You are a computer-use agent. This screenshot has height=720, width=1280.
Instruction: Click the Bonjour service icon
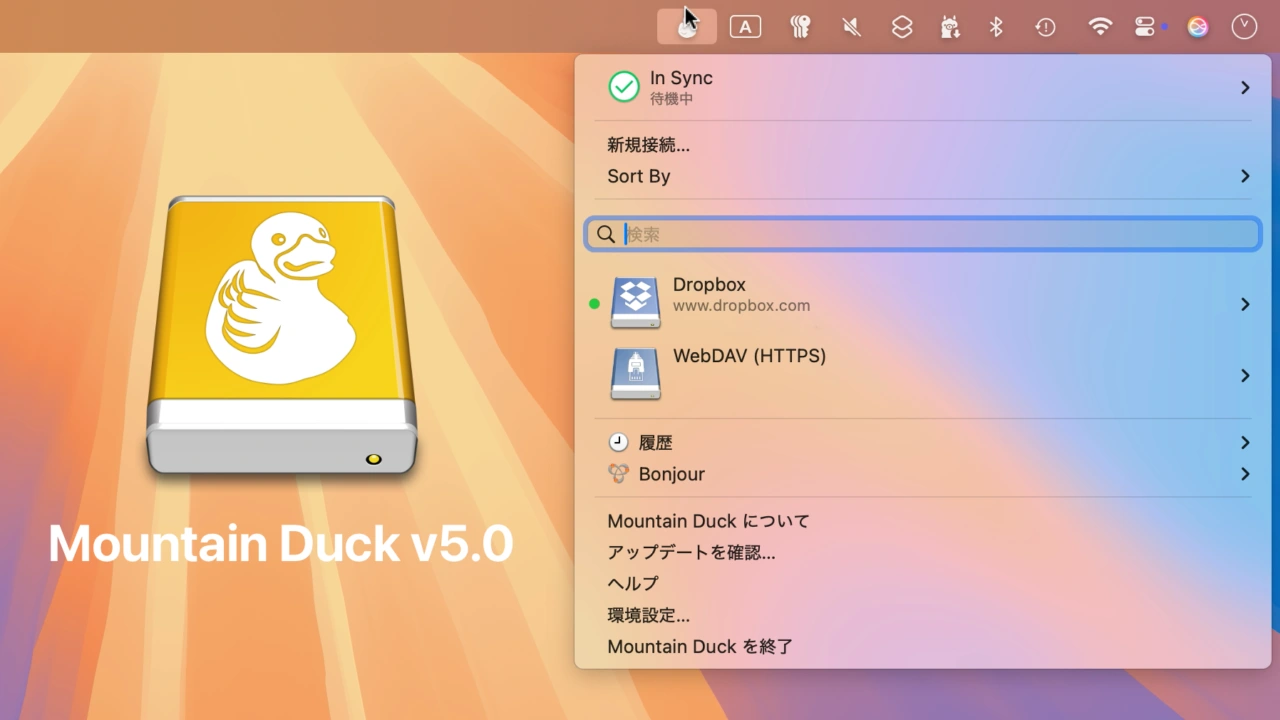click(x=621, y=474)
